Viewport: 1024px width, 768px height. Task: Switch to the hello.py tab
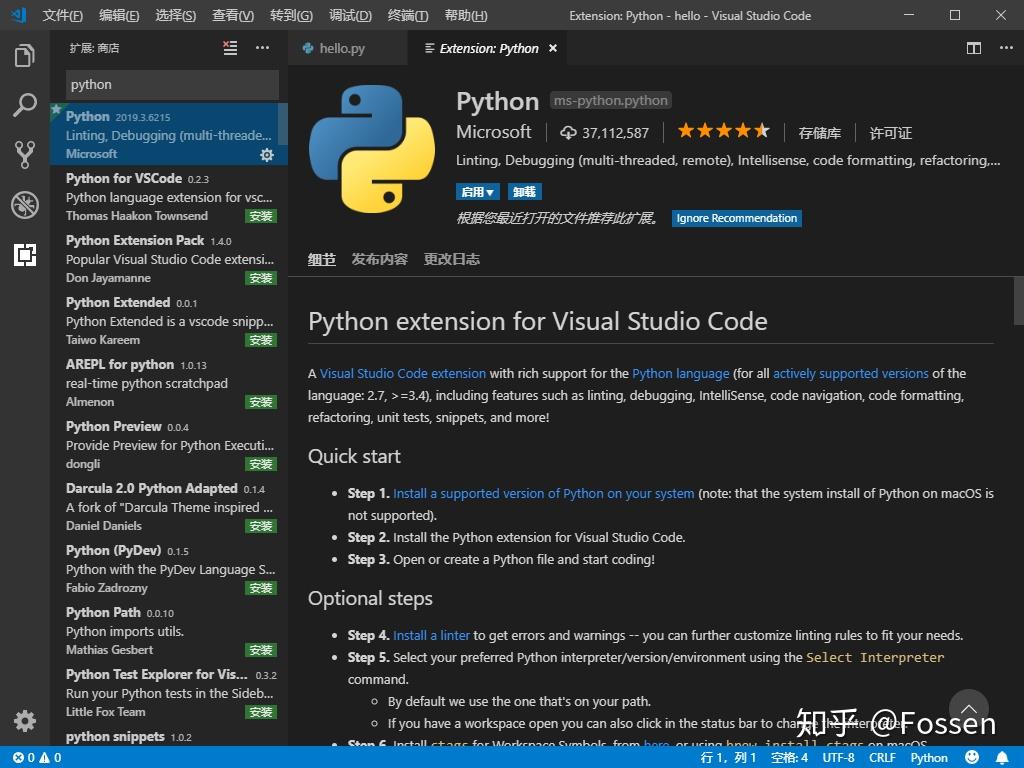point(341,47)
